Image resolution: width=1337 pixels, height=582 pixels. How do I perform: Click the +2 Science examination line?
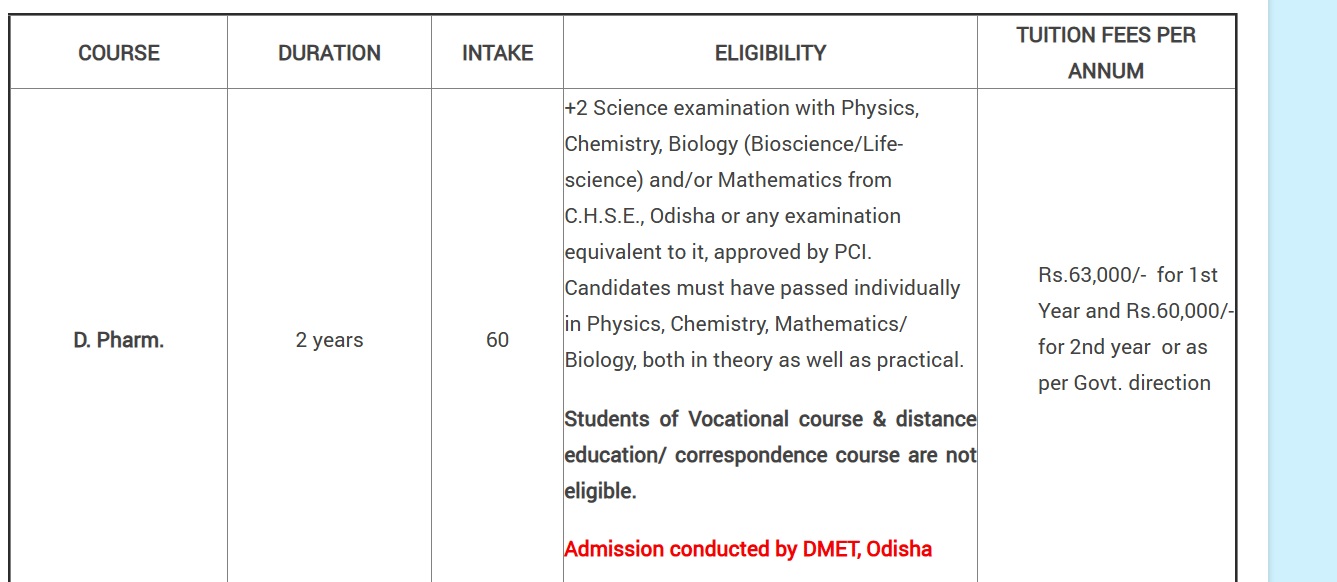click(x=741, y=108)
